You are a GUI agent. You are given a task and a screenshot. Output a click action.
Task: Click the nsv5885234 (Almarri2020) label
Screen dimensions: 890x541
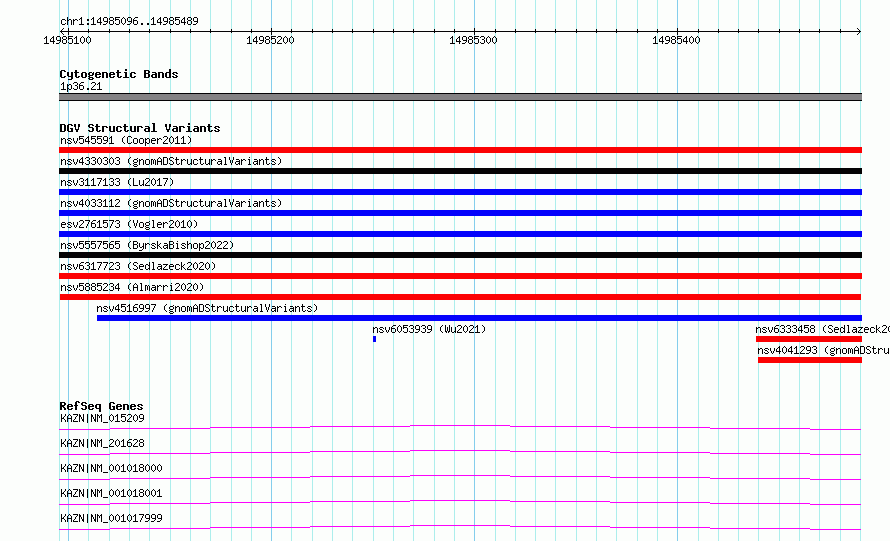click(132, 287)
